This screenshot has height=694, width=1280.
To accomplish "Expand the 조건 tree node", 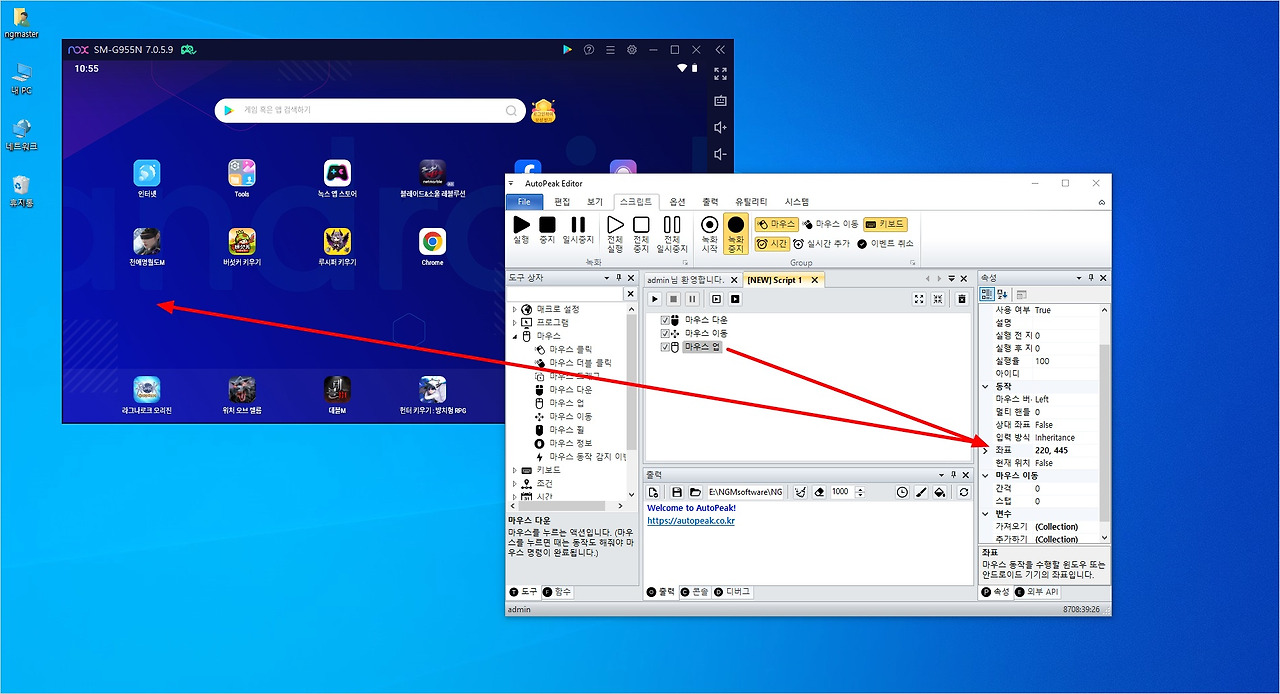I will click(515, 483).
